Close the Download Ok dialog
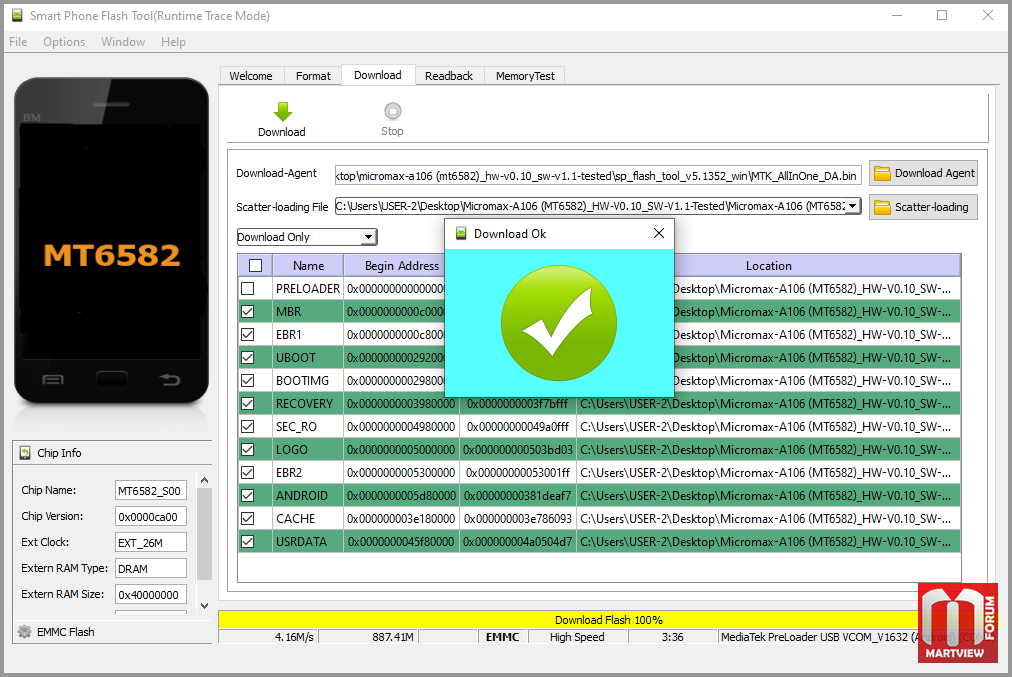 [x=658, y=233]
